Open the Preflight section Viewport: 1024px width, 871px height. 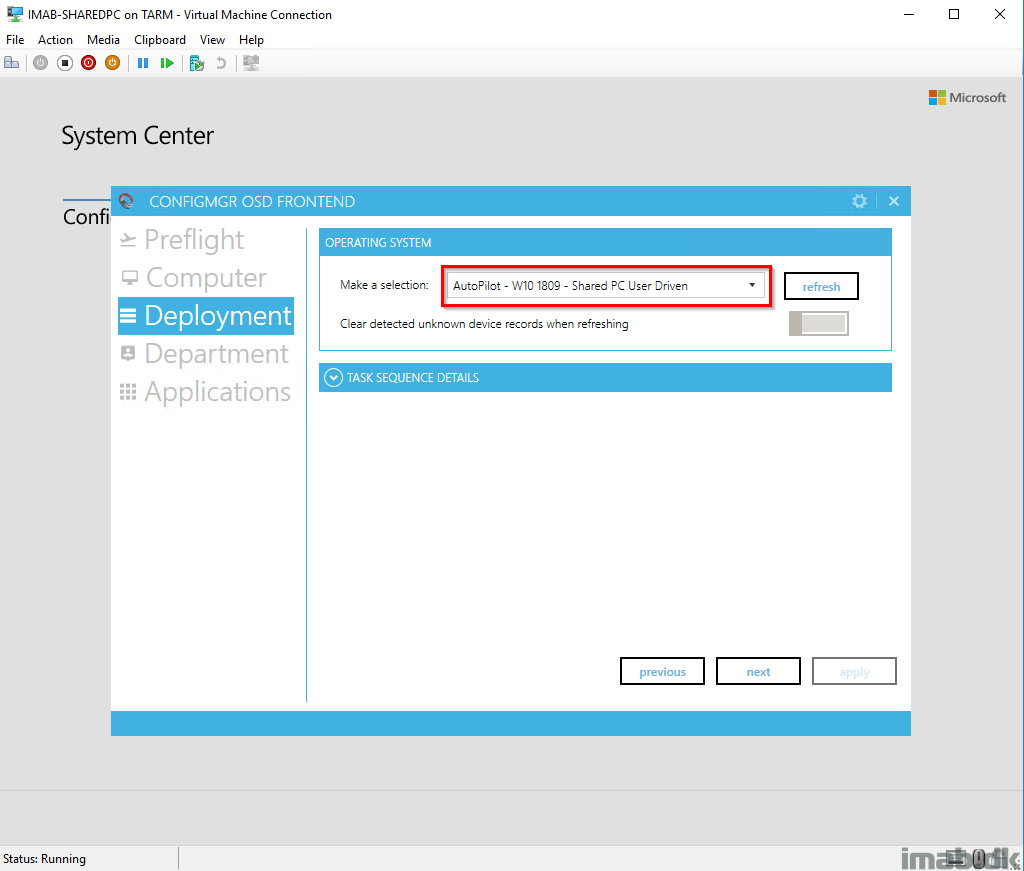point(182,240)
